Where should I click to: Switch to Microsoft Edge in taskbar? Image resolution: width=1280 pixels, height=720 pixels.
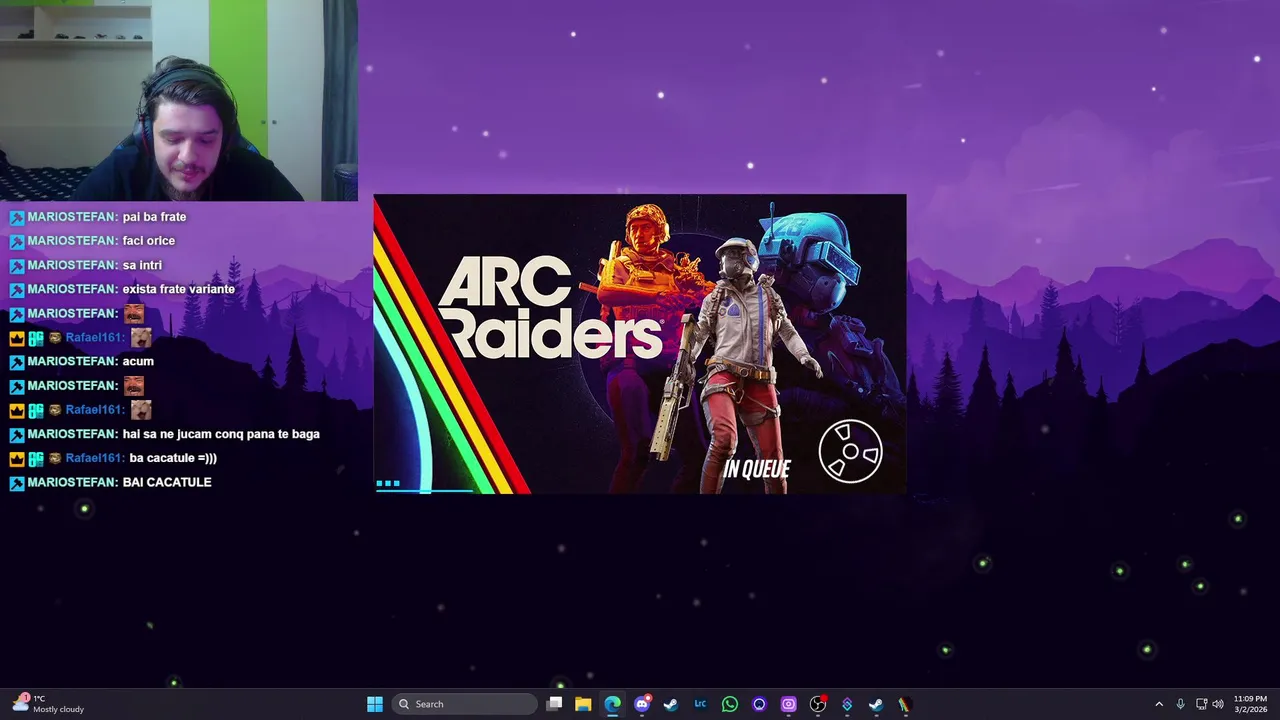pyautogui.click(x=612, y=704)
